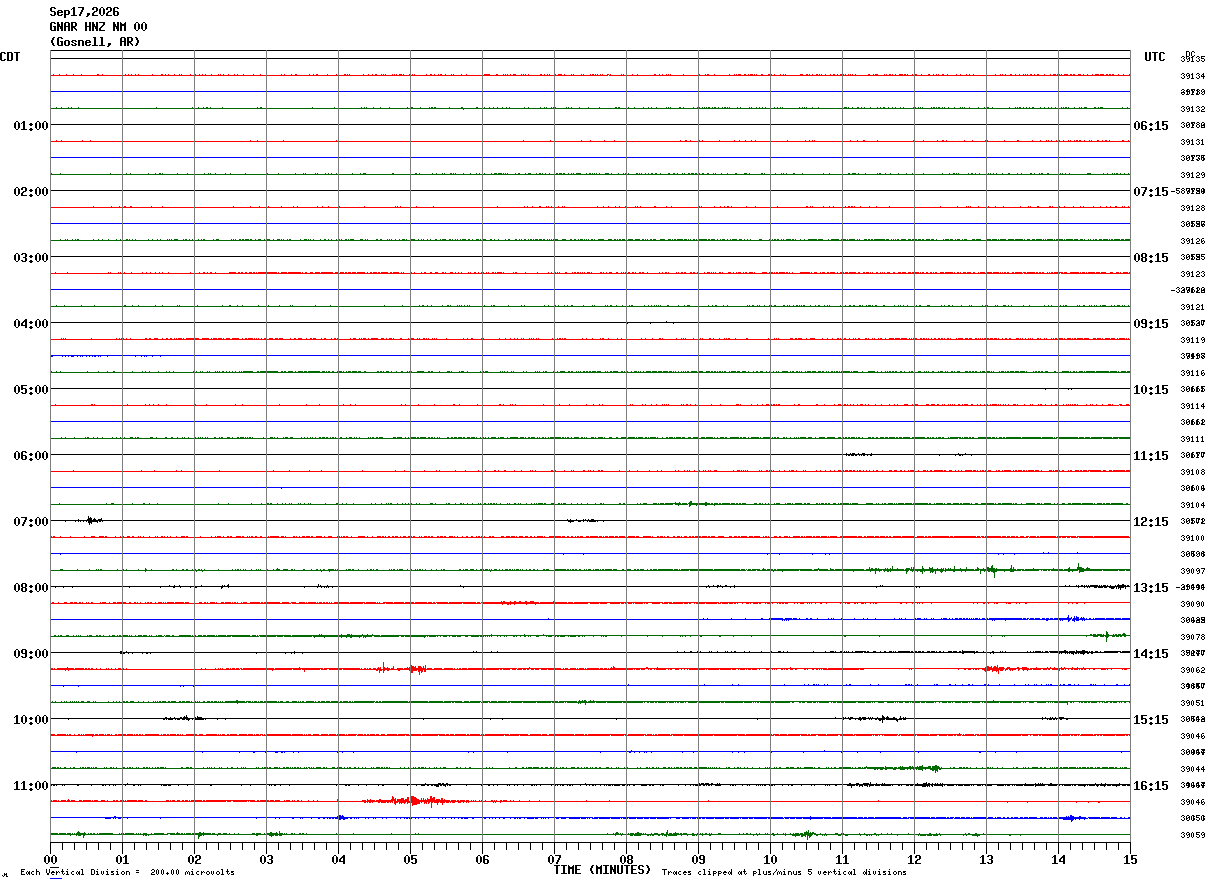Select the GNAR HNZ NM 00 station label
Viewport: 1210px width, 886px height.
coord(98,27)
